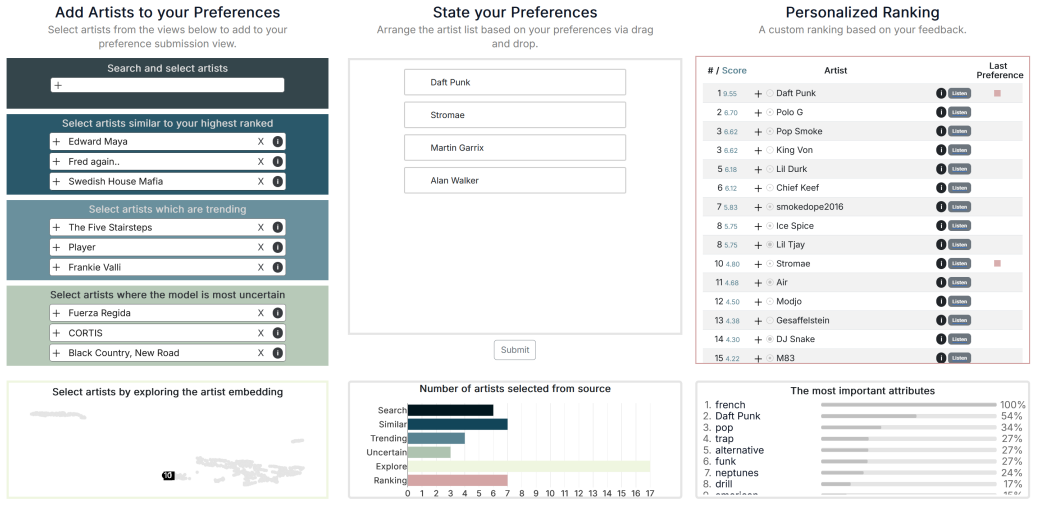This screenshot has width=1037, height=505.
Task: Select the 'neptunes' attribute row
Action: point(865,473)
